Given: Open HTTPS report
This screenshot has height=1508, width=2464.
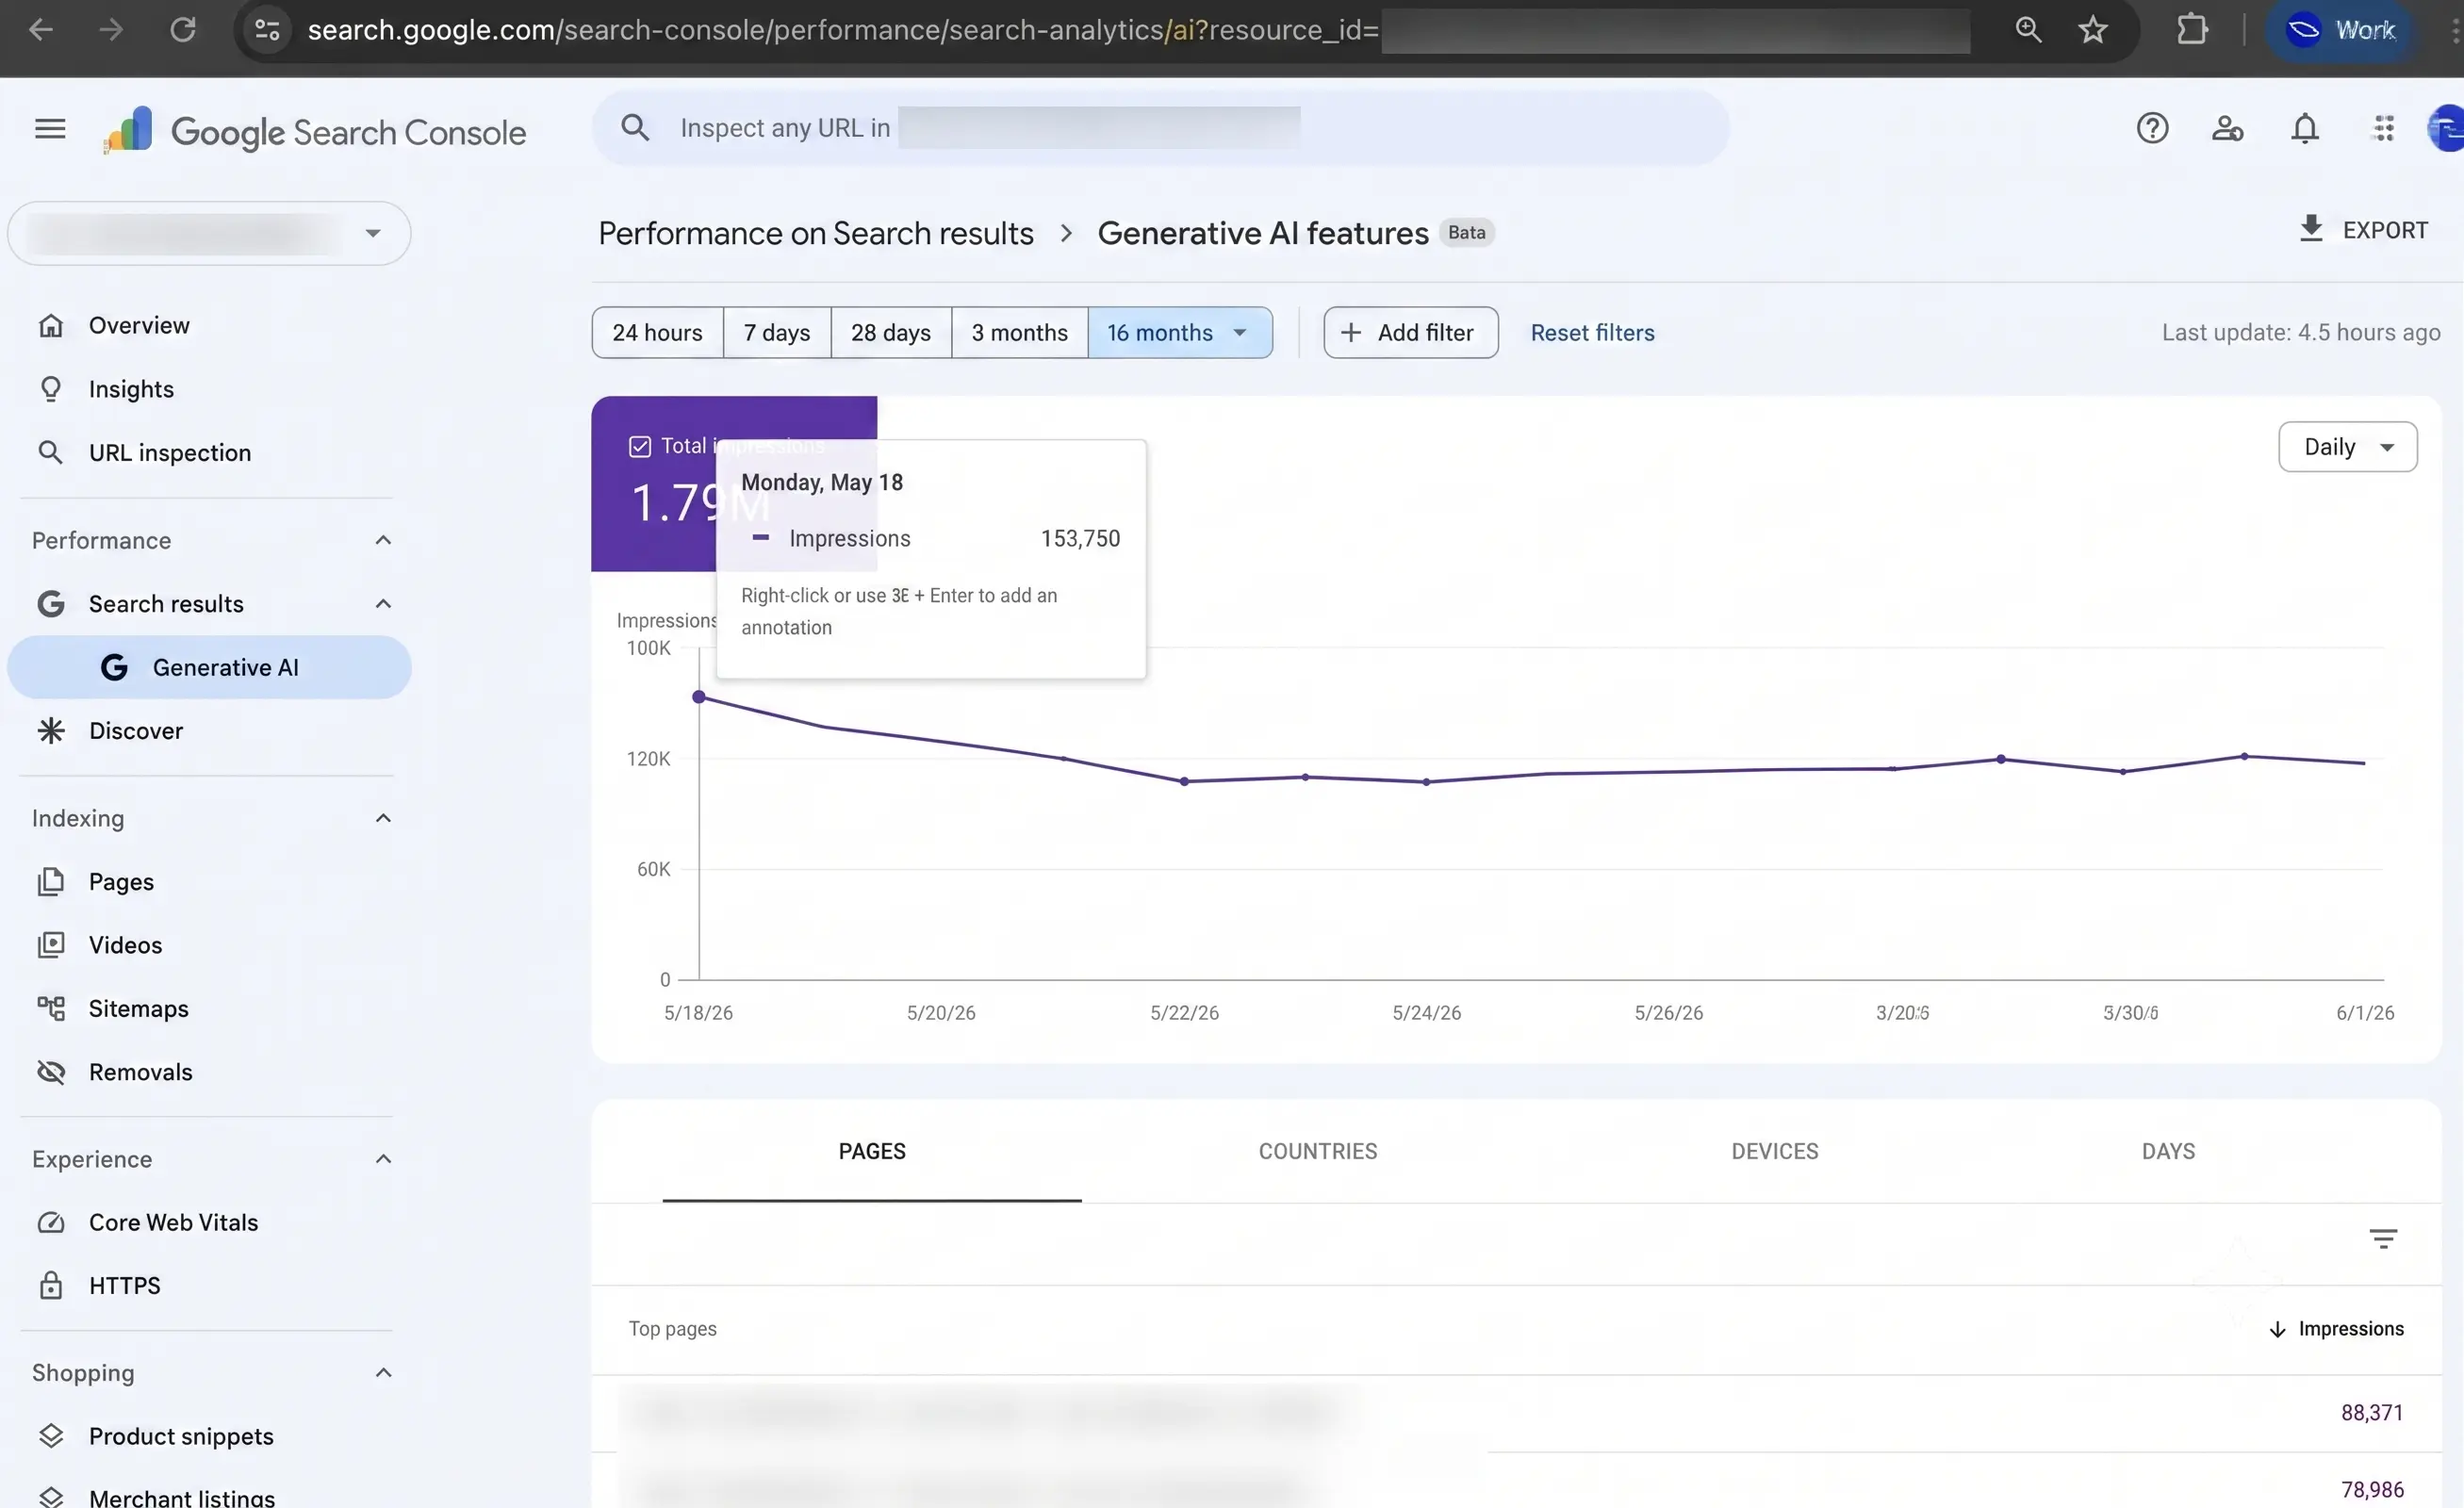Looking at the screenshot, I should coord(124,1286).
